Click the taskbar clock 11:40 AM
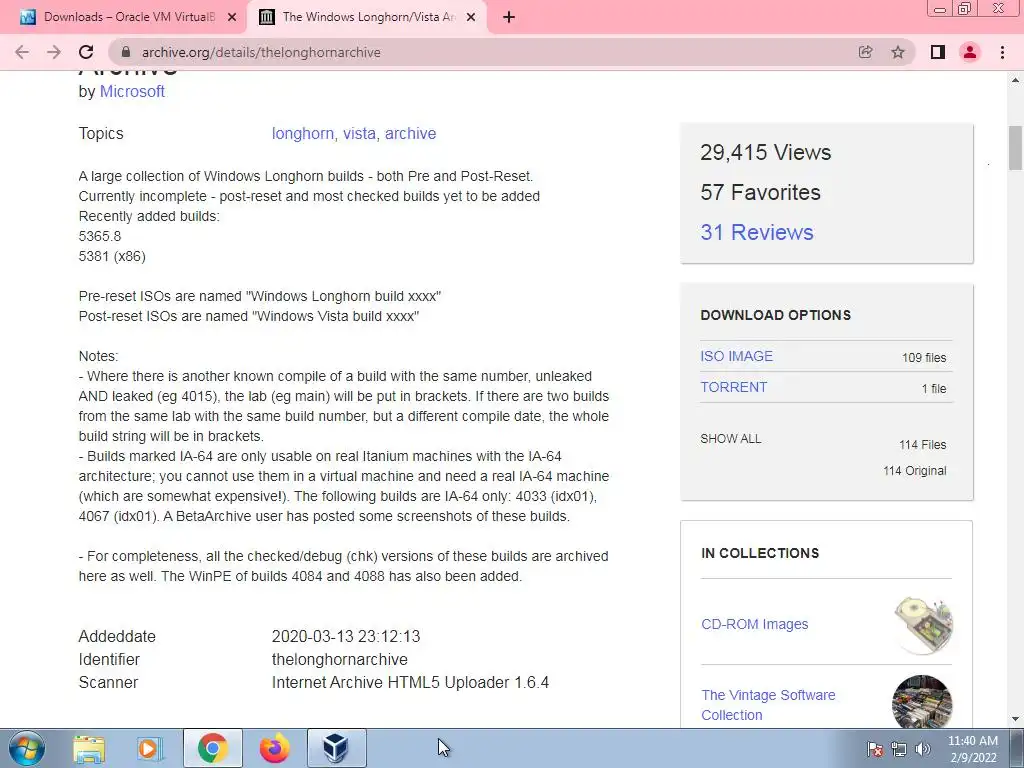 [x=972, y=741]
